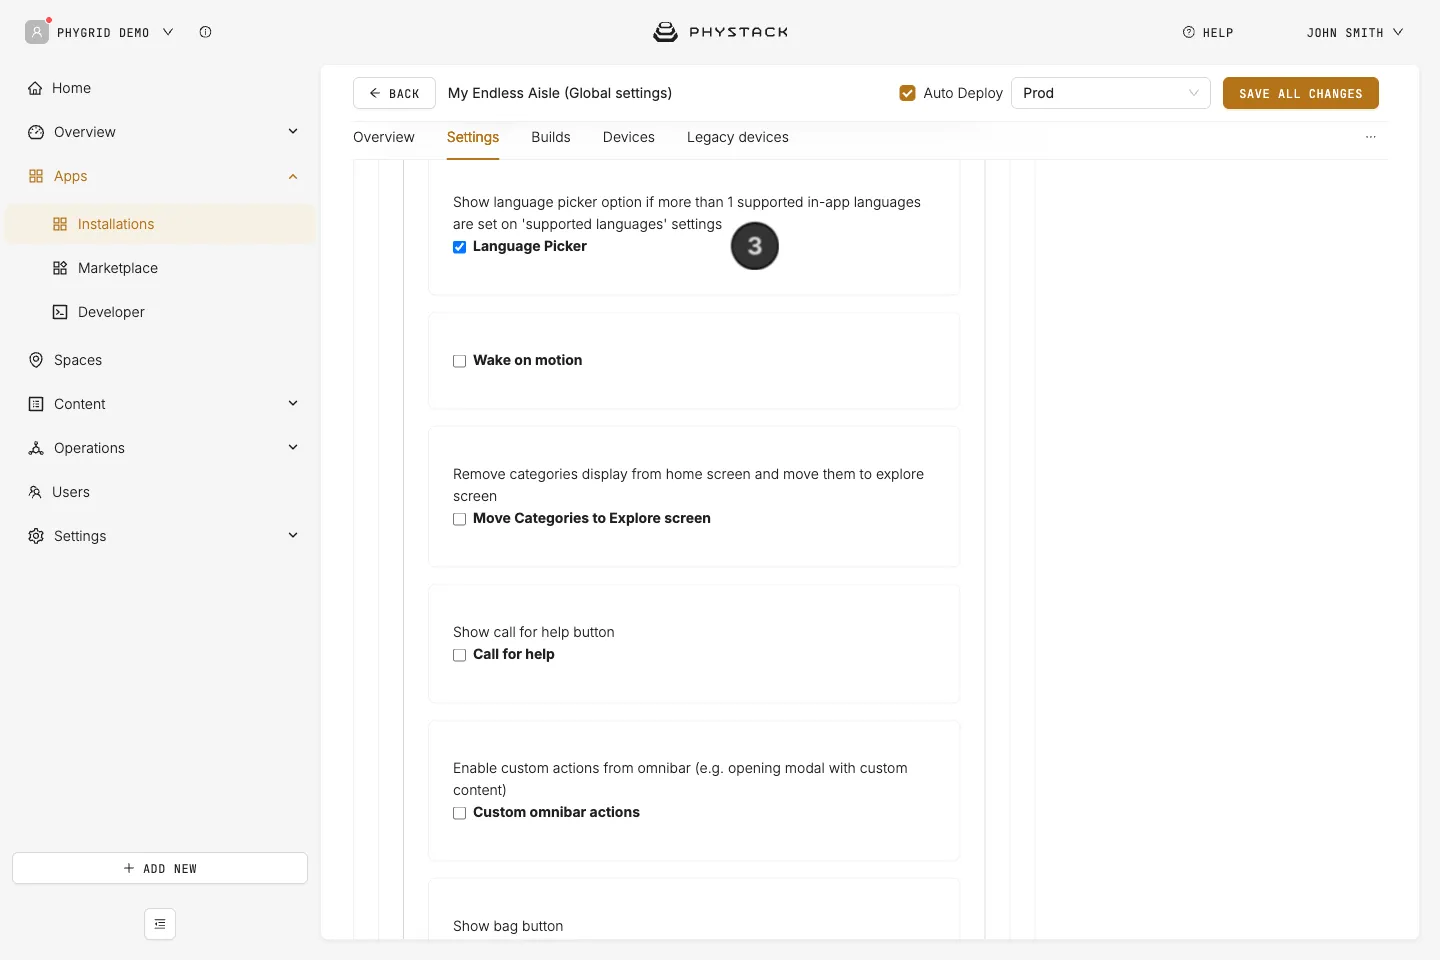Click the Marketplace icon in the sidebar
Viewport: 1440px width, 960px height.
point(60,268)
